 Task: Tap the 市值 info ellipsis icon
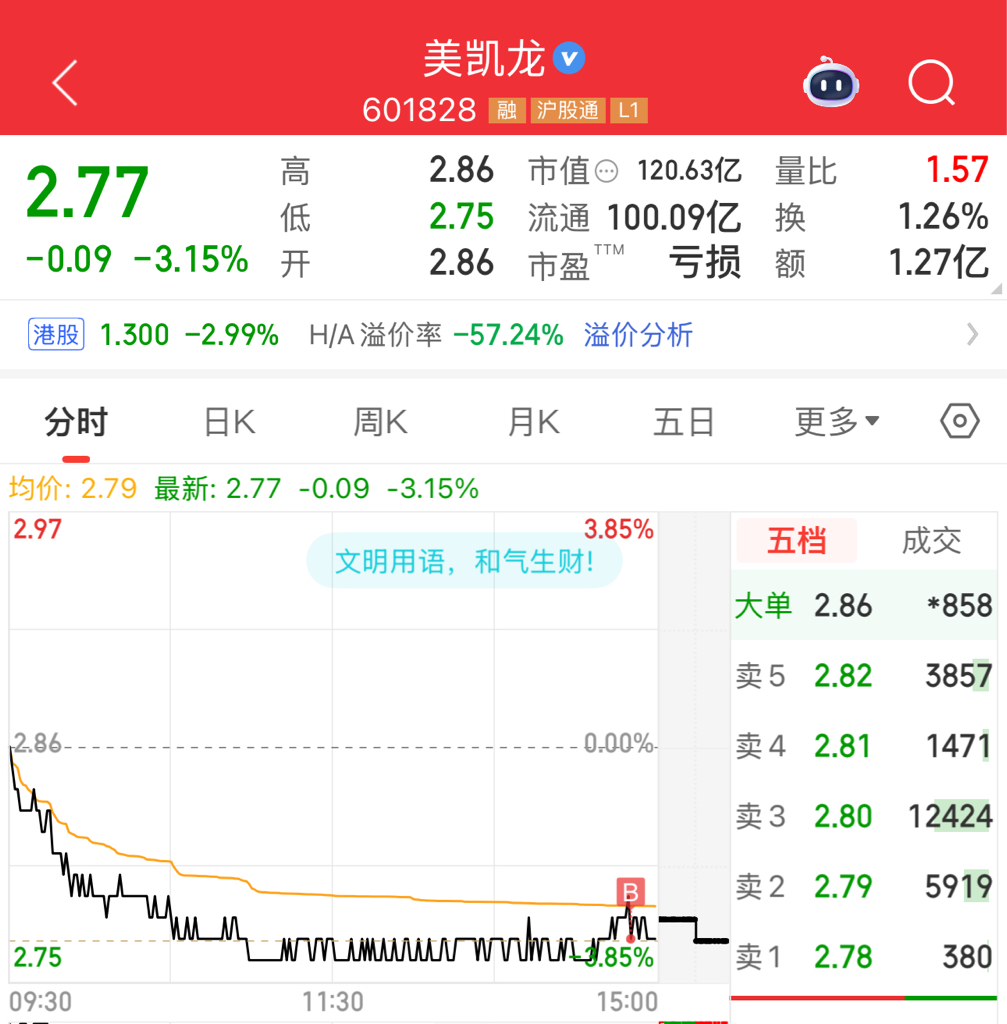607,172
